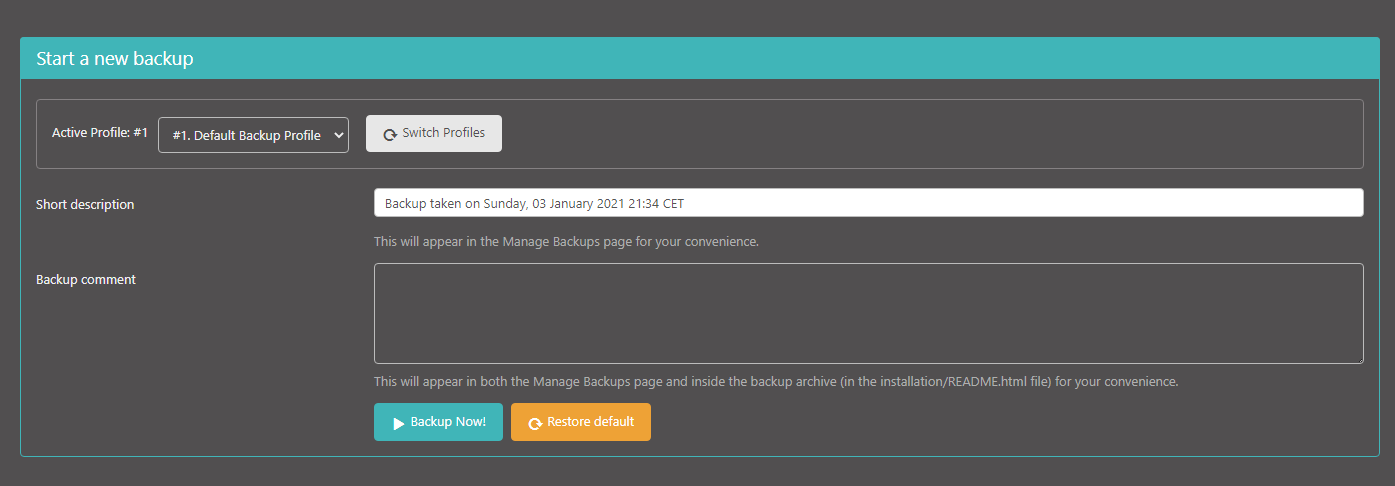
Task: Click the refresh icon on Restore default
Action: tap(535, 423)
